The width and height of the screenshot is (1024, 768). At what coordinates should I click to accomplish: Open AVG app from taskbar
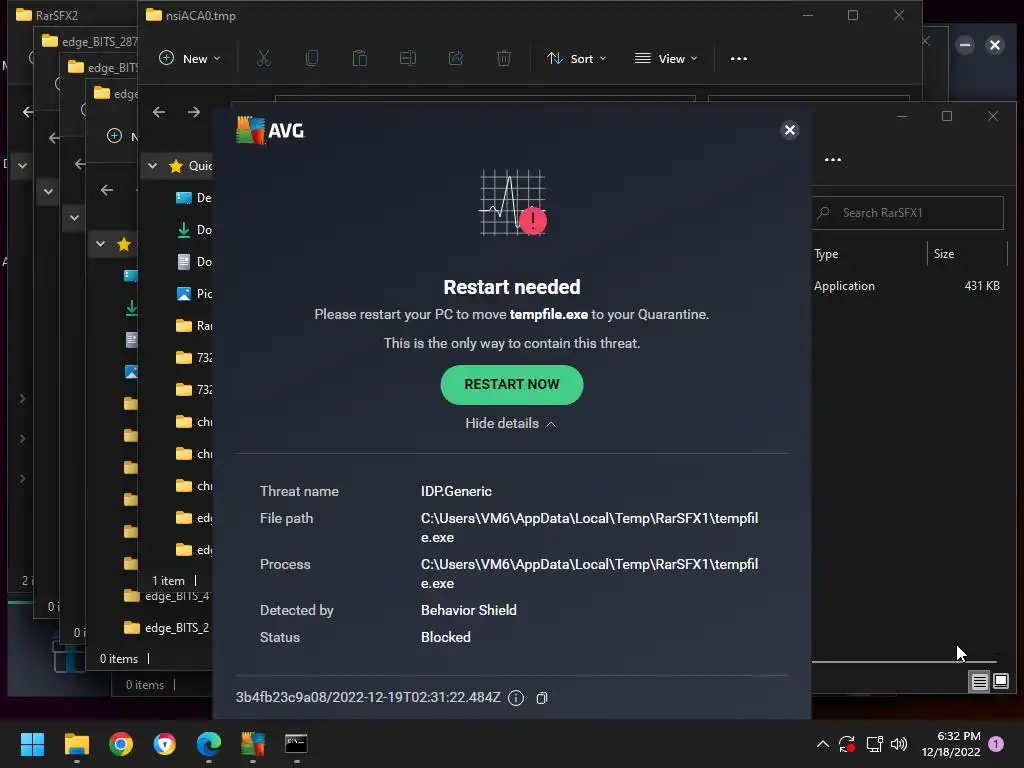[253, 744]
